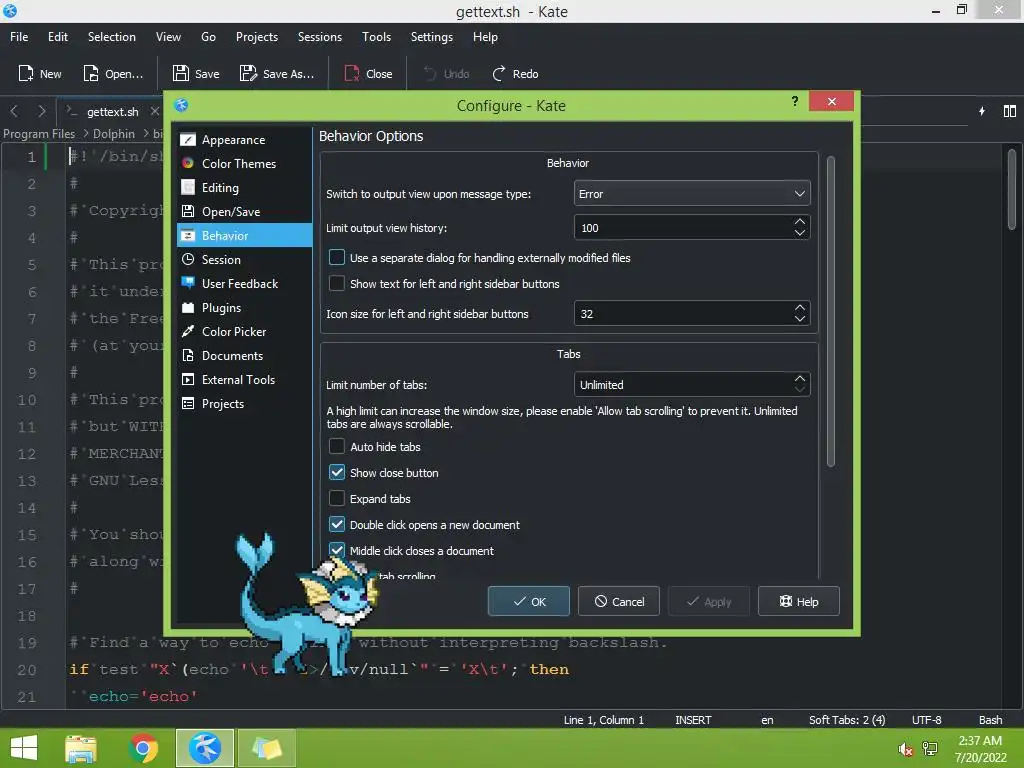Open the Settings menu
Screen dimensions: 1024x768
coord(432,37)
